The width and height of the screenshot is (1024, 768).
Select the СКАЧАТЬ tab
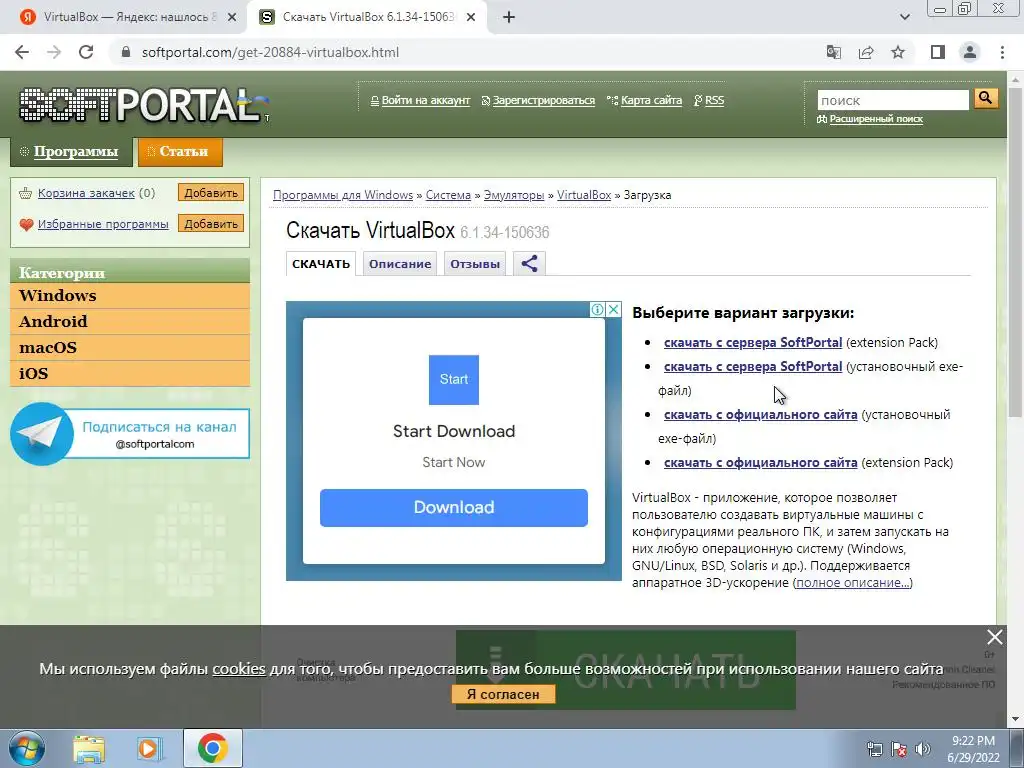point(321,264)
